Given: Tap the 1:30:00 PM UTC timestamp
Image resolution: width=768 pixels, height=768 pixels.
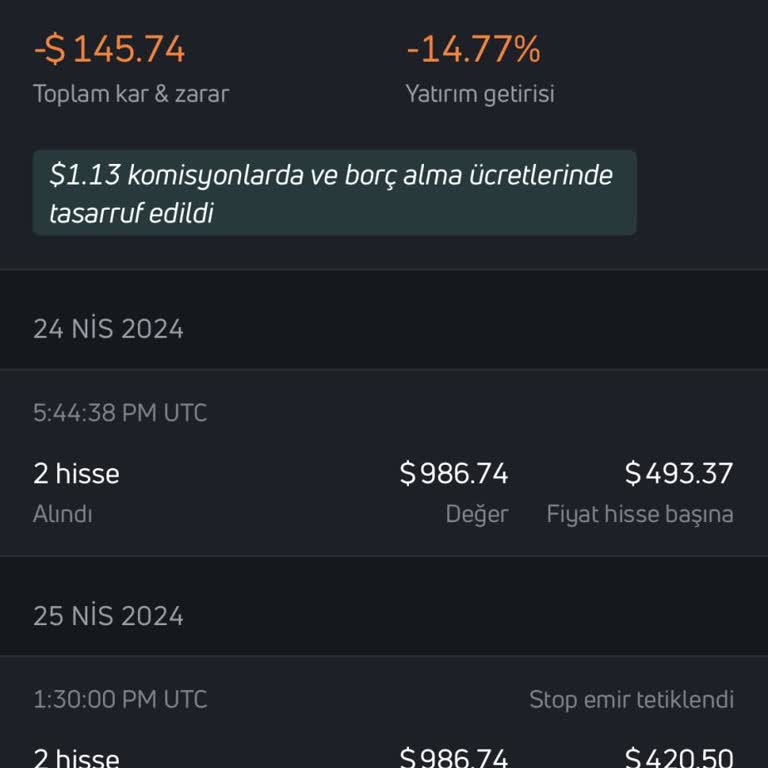Looking at the screenshot, I should [x=120, y=699].
